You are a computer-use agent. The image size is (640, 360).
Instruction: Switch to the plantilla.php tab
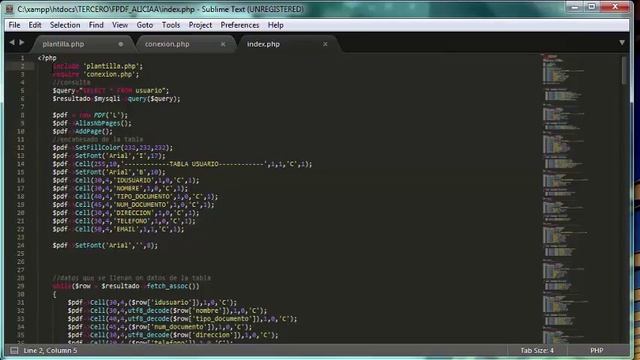click(63, 44)
